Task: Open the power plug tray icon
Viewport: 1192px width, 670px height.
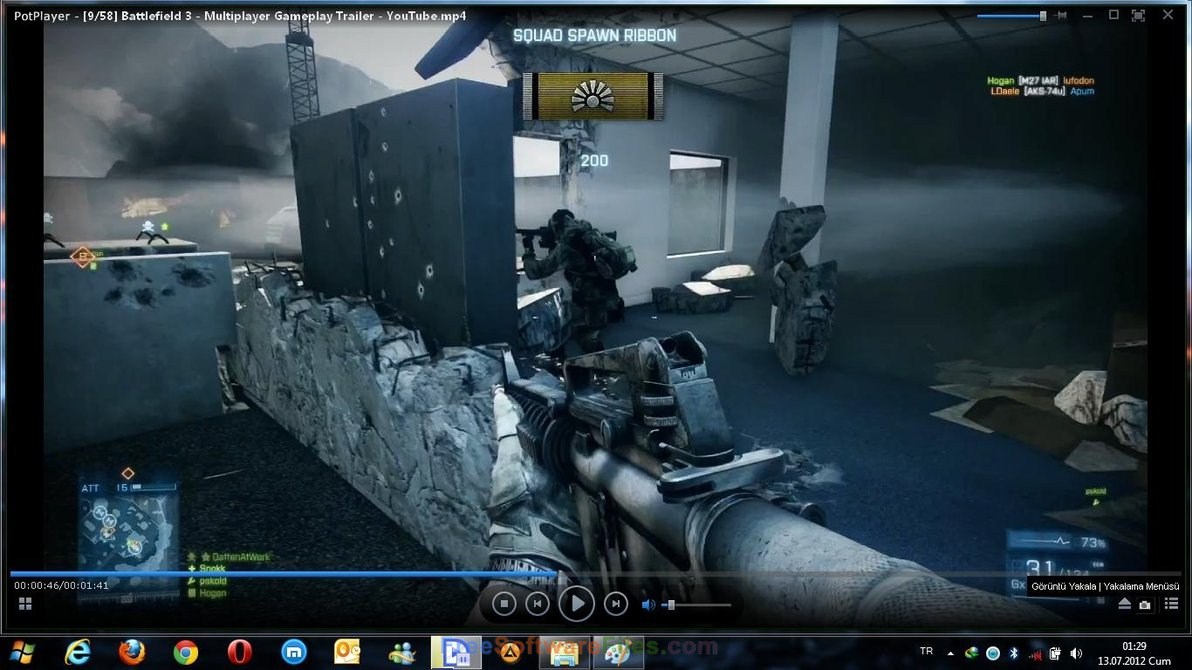Action: 1054,653
